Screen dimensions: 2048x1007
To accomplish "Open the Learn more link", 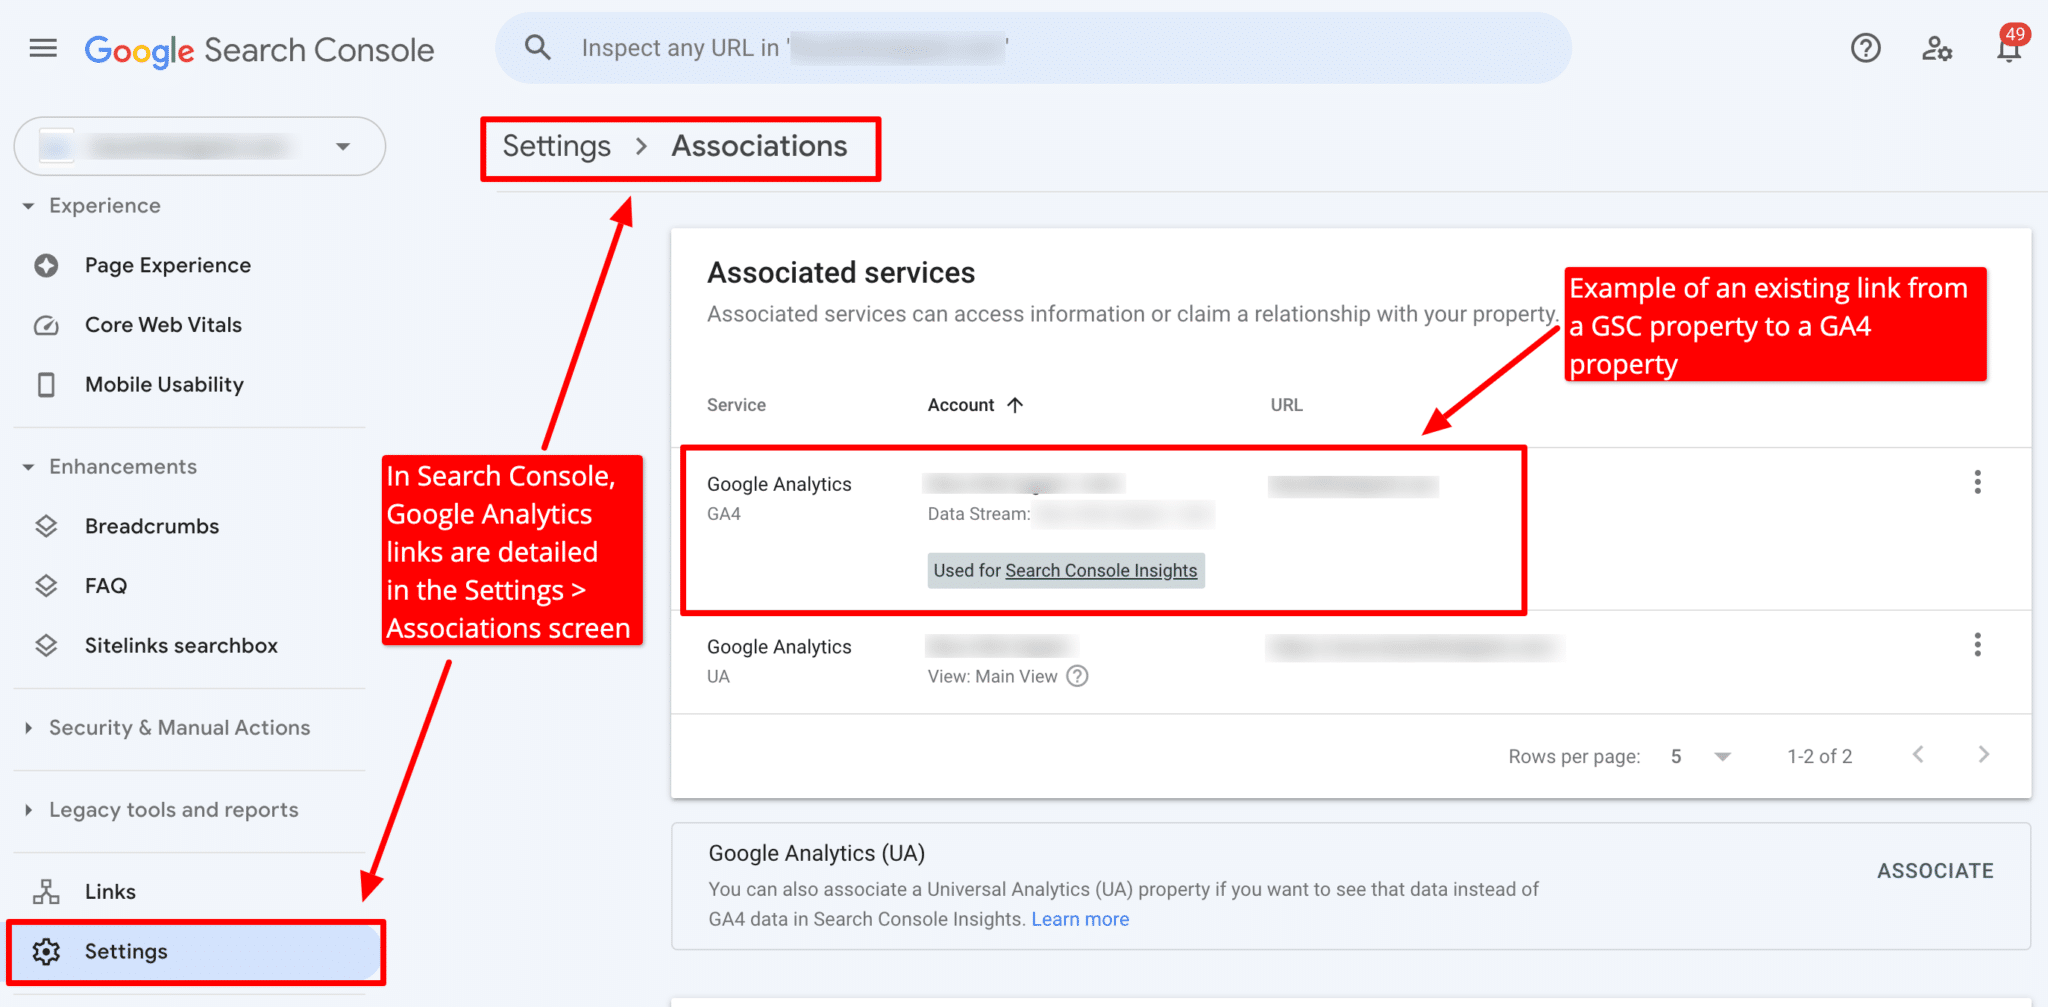I will [x=1079, y=918].
